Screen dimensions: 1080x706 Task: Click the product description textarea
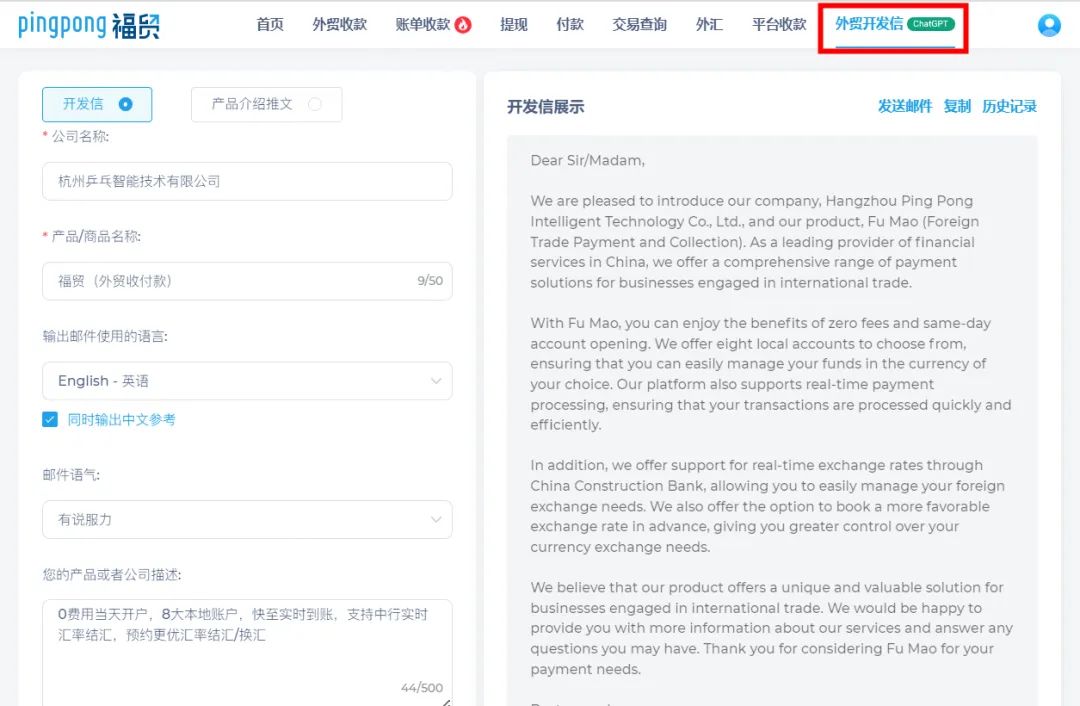point(247,652)
